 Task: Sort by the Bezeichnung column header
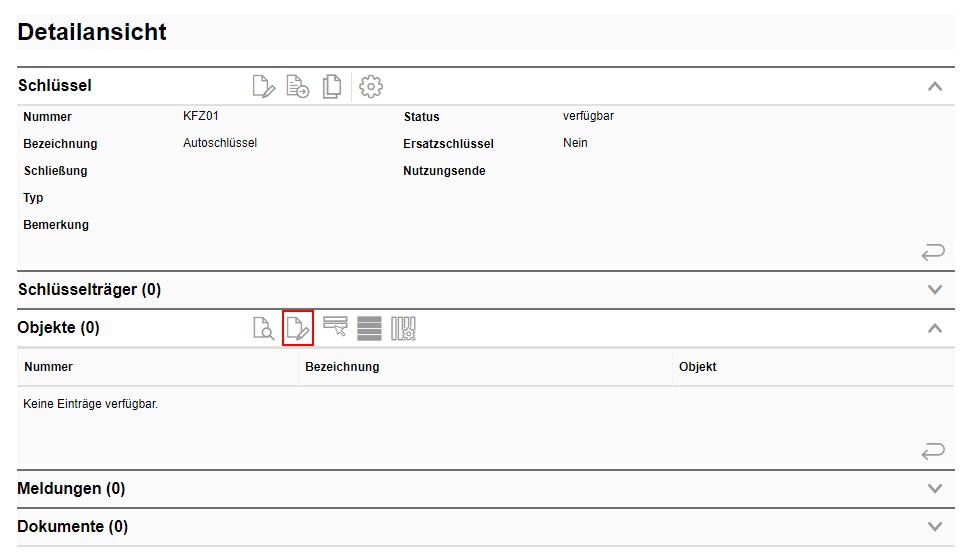[342, 367]
